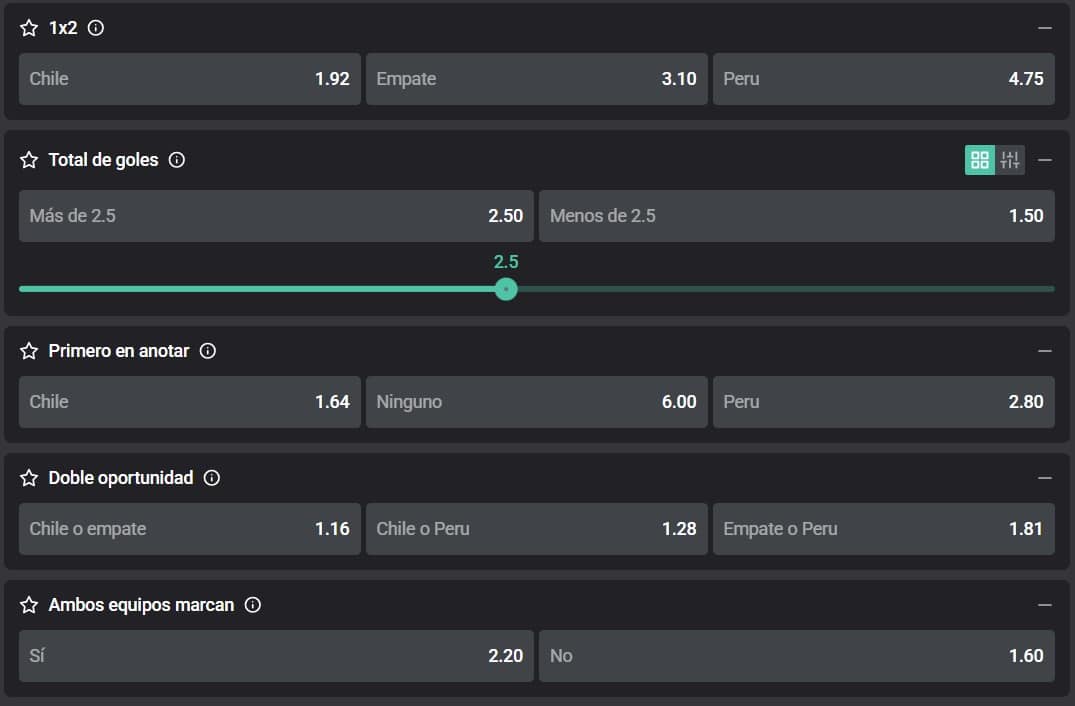Switch Total de goles to slider view

[1010, 160]
